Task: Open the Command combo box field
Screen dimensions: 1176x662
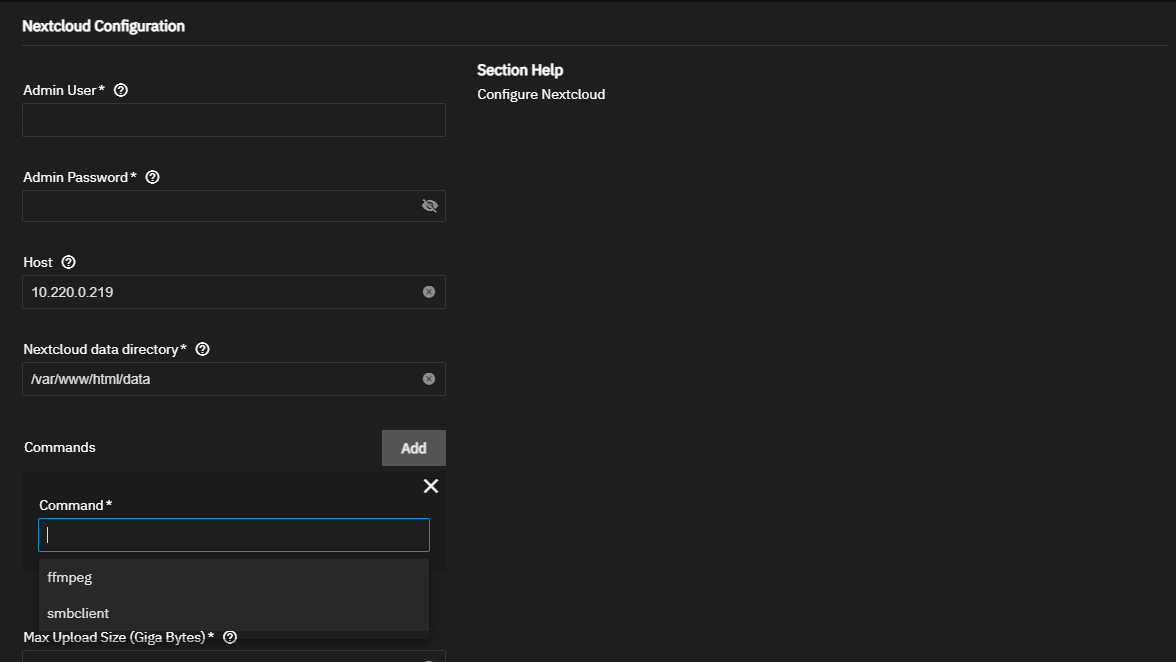Action: 234,535
